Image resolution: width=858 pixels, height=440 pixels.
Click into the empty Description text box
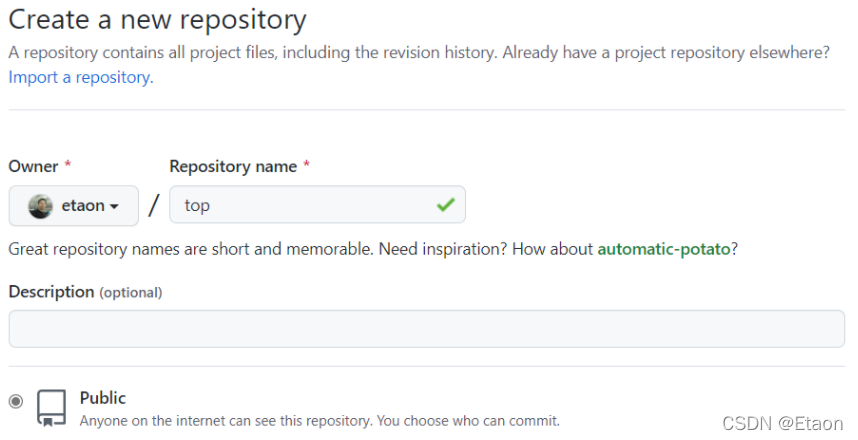[x=427, y=329]
